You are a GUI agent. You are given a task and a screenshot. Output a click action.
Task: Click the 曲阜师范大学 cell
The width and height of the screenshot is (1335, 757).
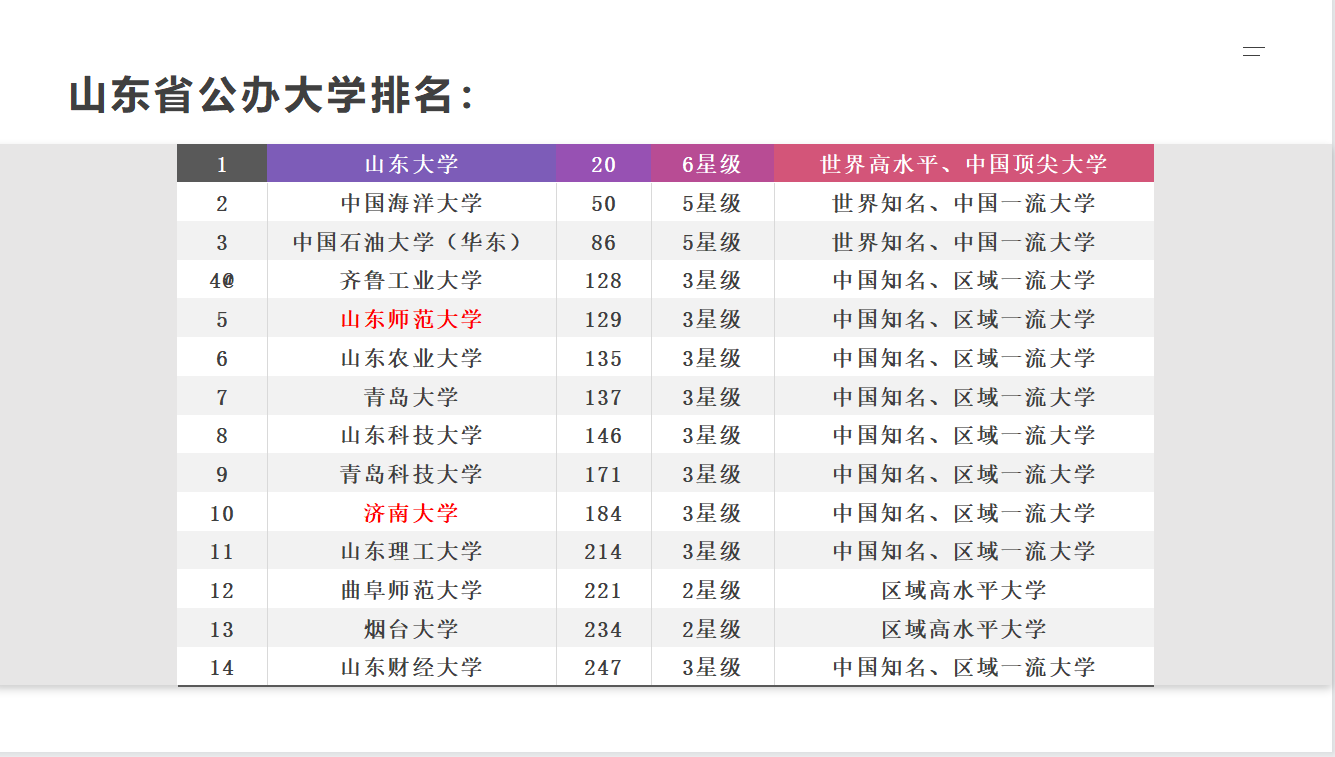pyautogui.click(x=411, y=590)
